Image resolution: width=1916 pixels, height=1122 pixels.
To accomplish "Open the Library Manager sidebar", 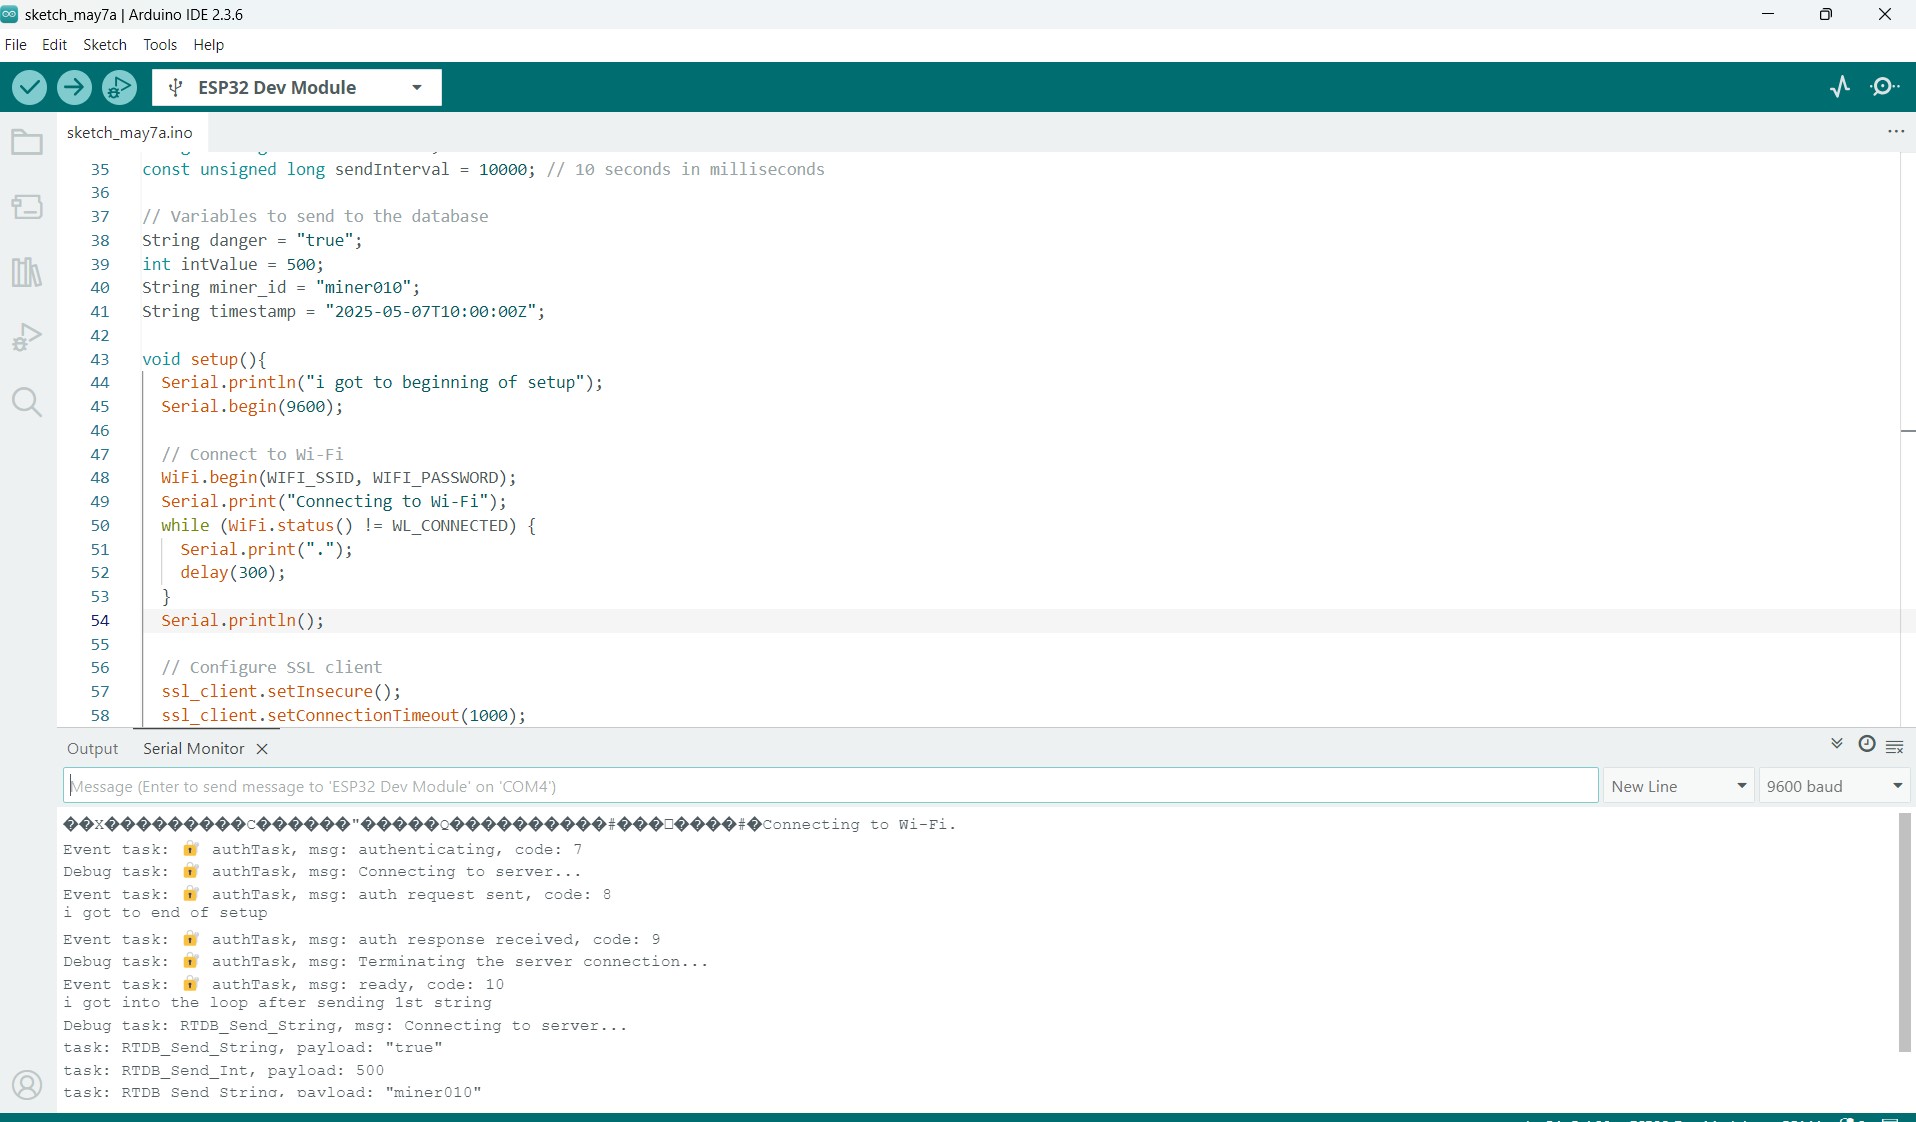I will coord(27,272).
